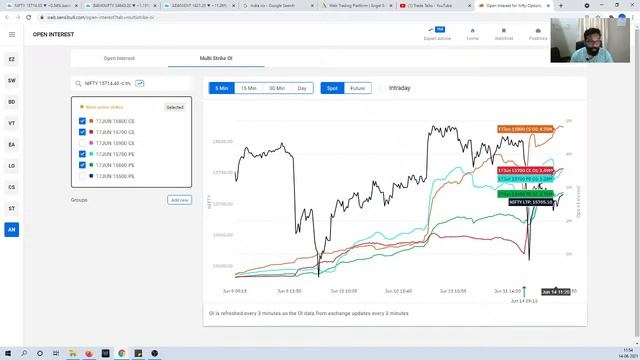Click the cyan 15700 PE chart label
Image resolution: width=640 pixels, height=360 pixels.
(526, 179)
